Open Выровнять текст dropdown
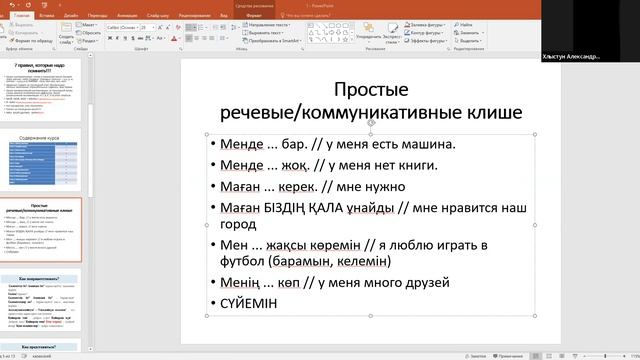This screenshot has width=640, height=360. [263, 33]
